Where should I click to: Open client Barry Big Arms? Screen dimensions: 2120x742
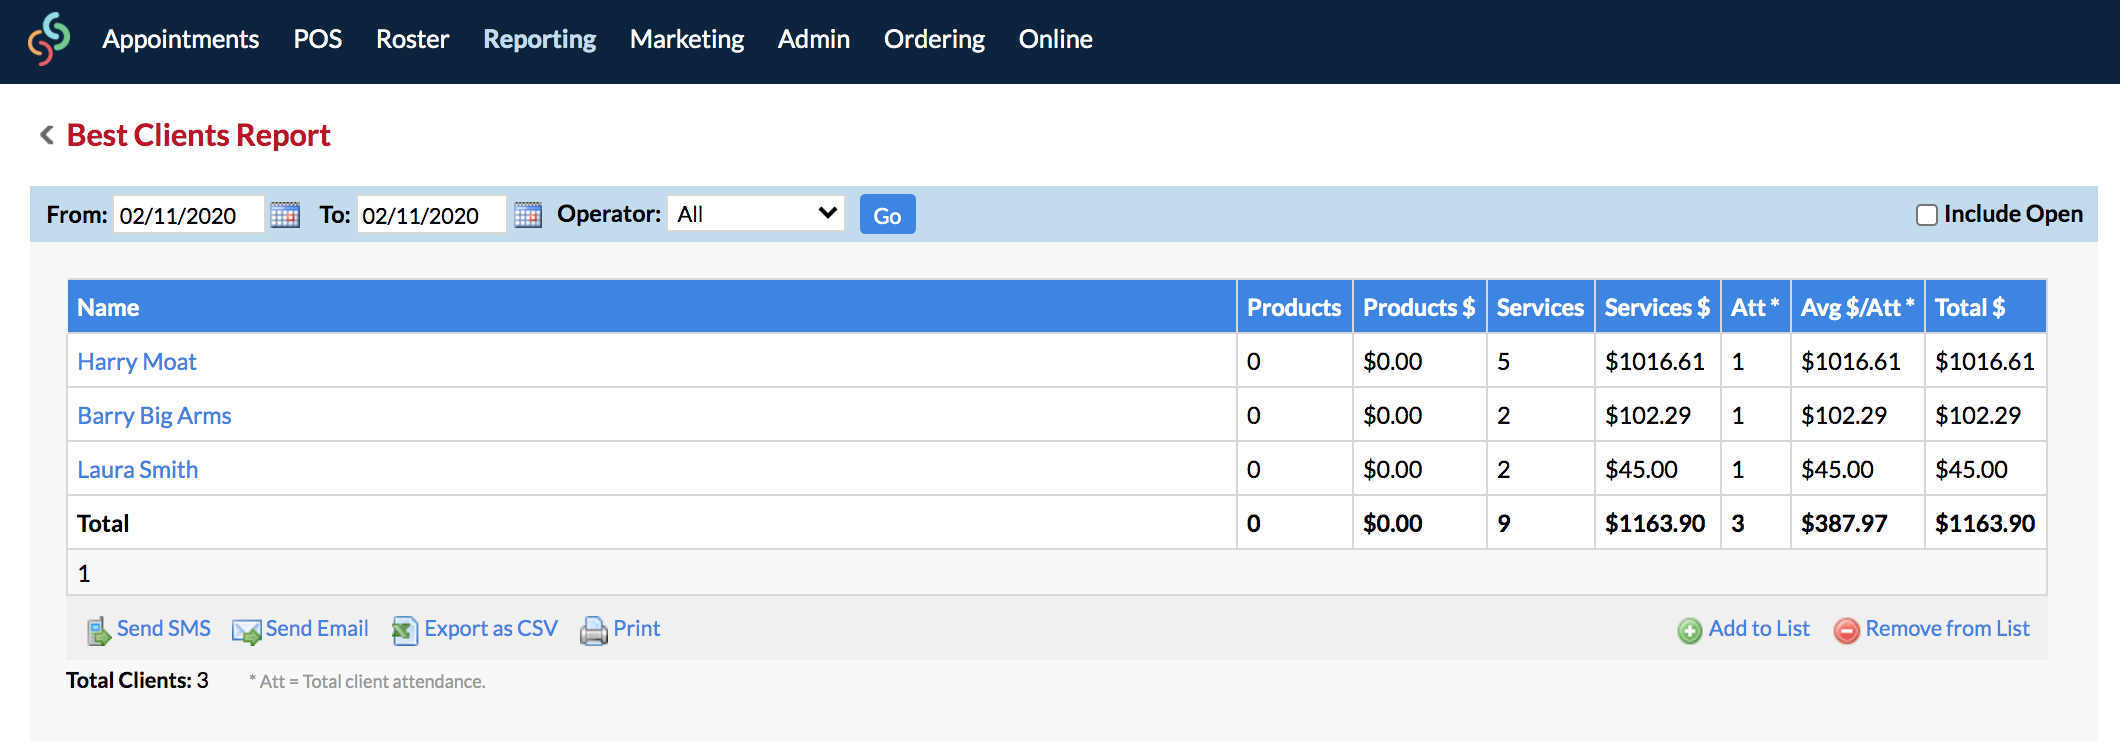154,415
